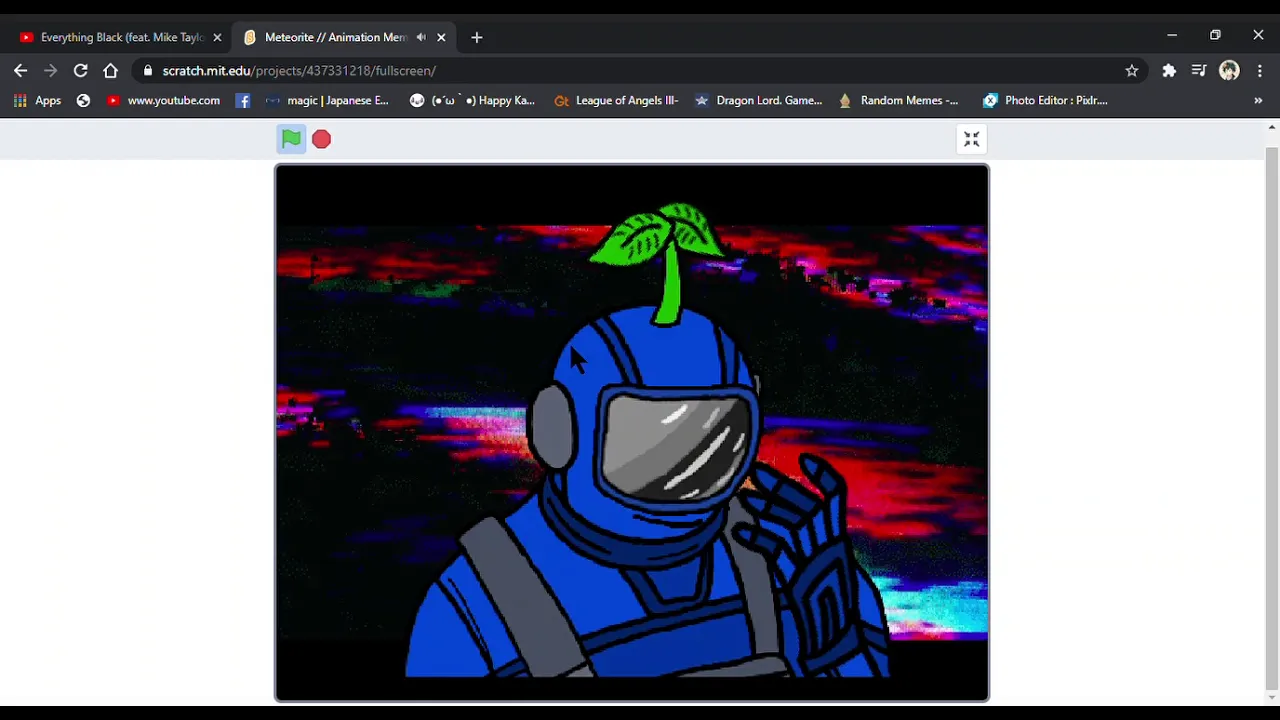Open the www.youtube.com bookmark
Image resolution: width=1280 pixels, height=720 pixels.
coord(163,100)
